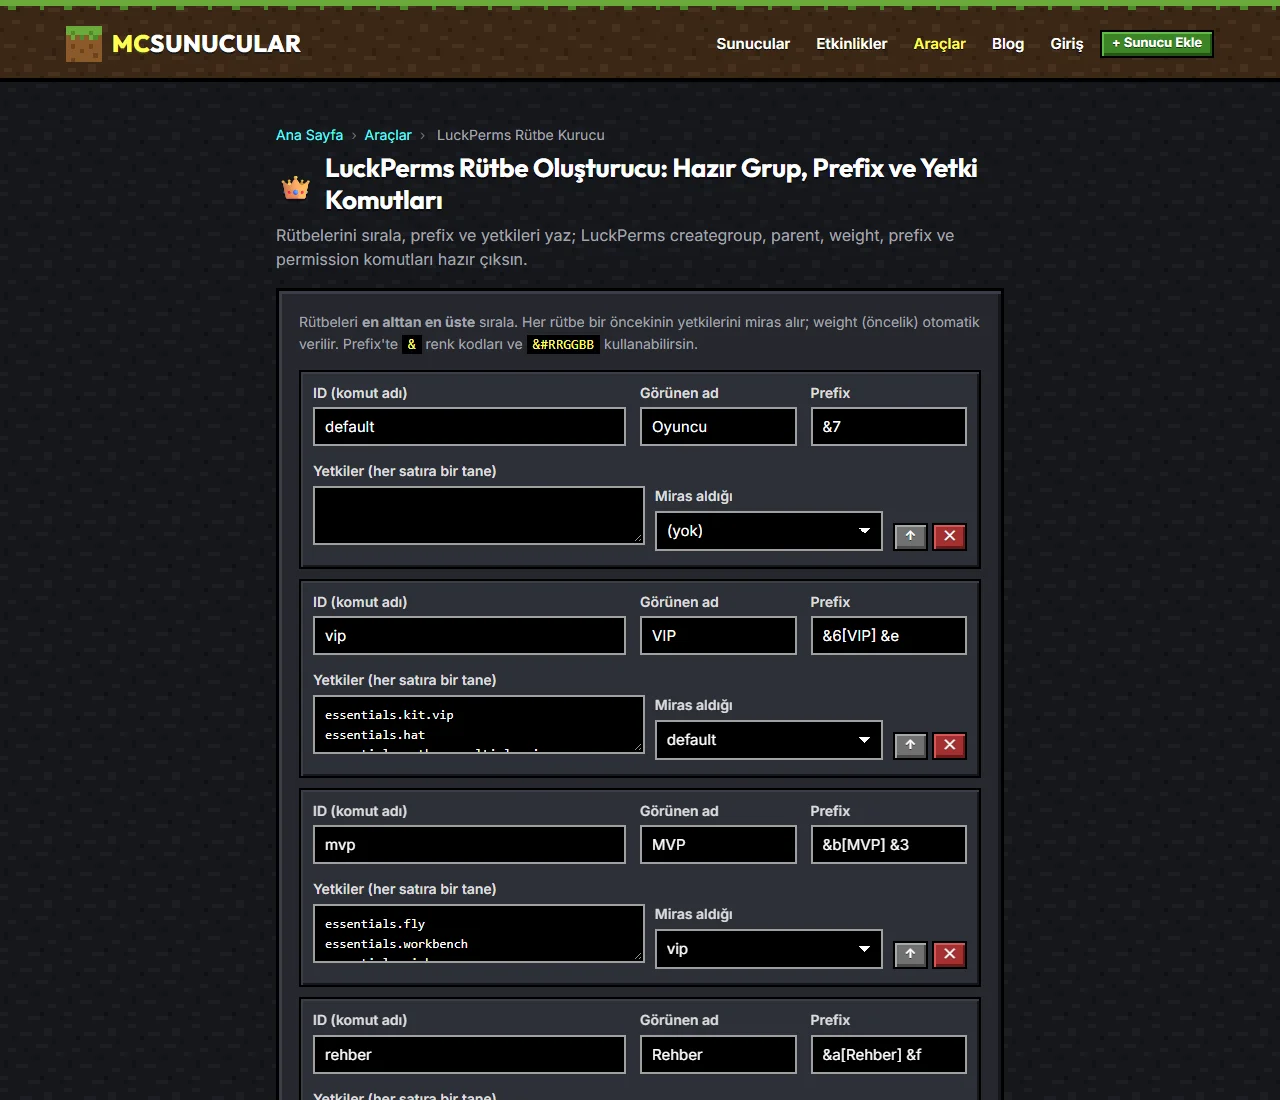Delete the default rank

pos(950,536)
